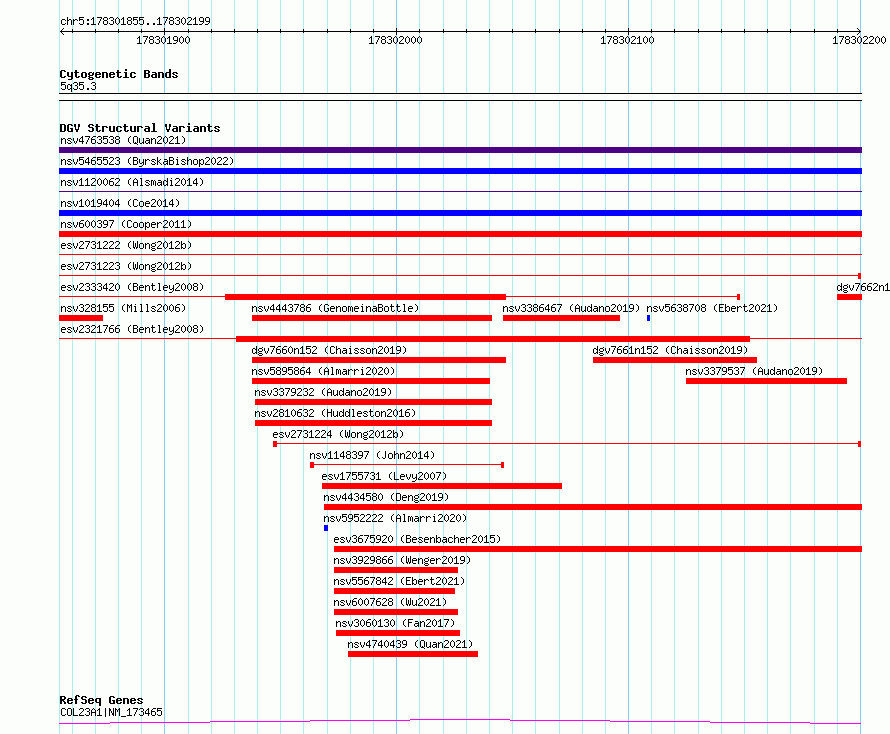890x734 pixels.
Task: Click the dark purple nsv4763538 bar
Action: 460,150
